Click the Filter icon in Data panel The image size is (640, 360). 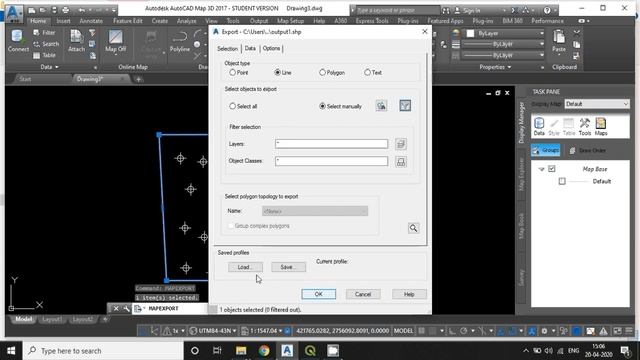click(44, 32)
